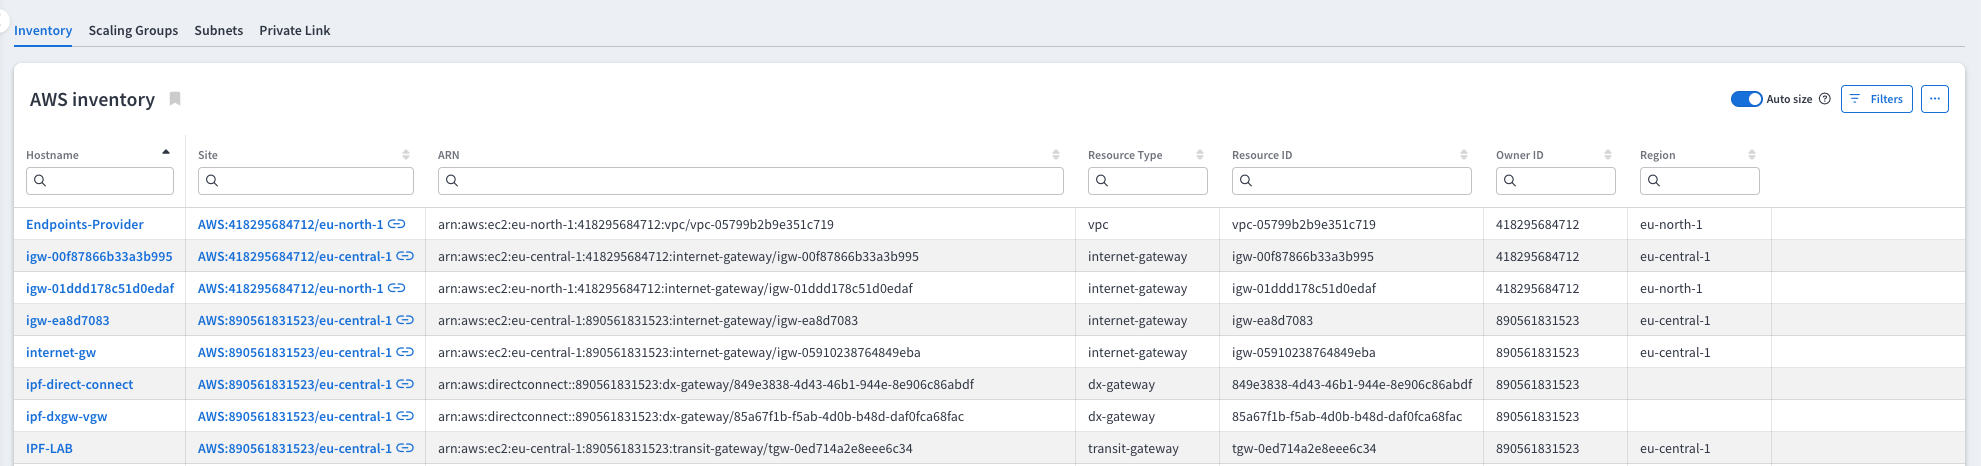Click the bookmark icon beside AWS inventory
Image resolution: width=1981 pixels, height=466 pixels.
coord(175,99)
